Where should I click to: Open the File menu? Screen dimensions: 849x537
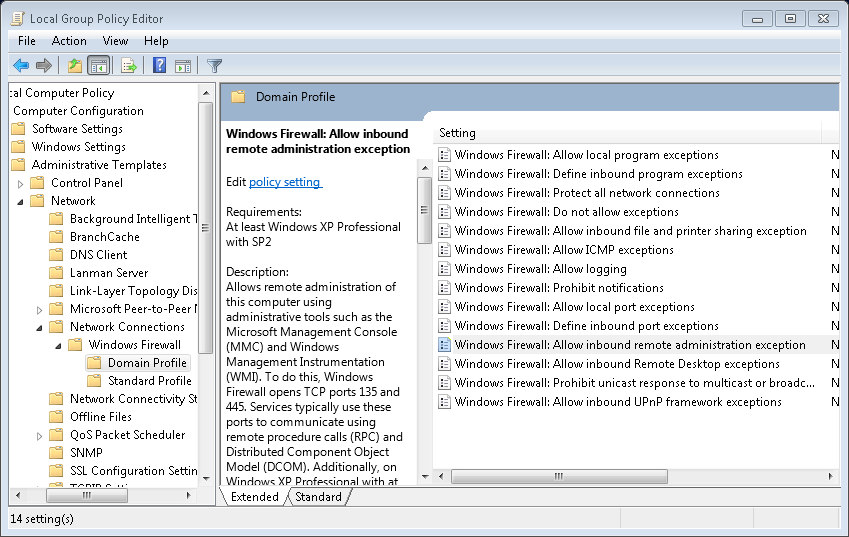point(27,41)
